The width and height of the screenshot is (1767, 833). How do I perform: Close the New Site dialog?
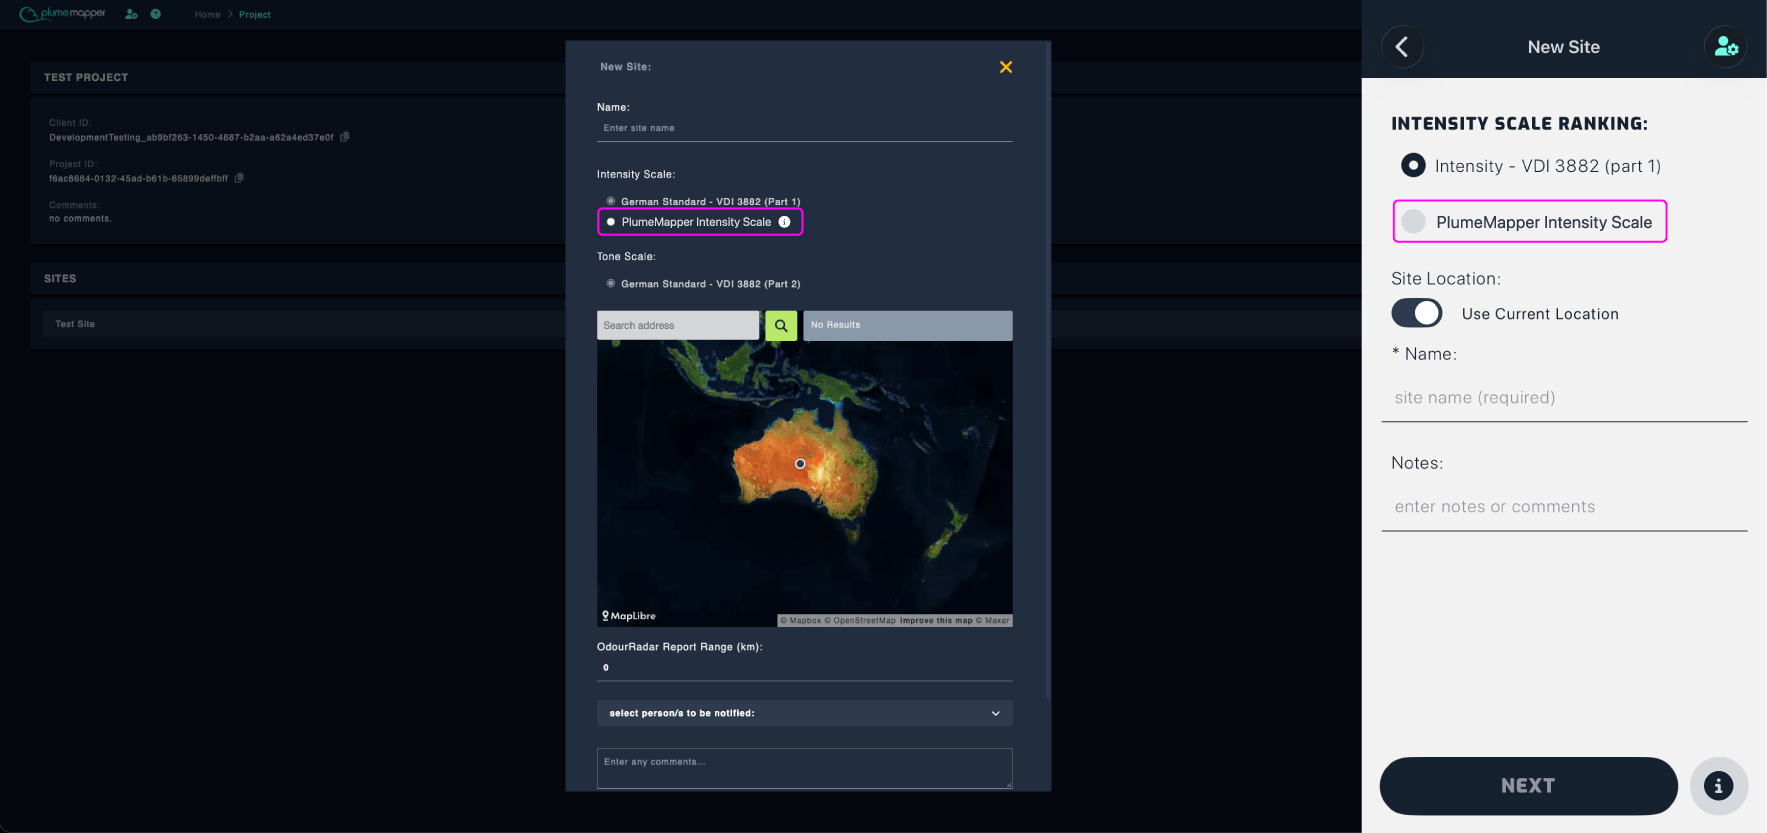[x=1006, y=67]
